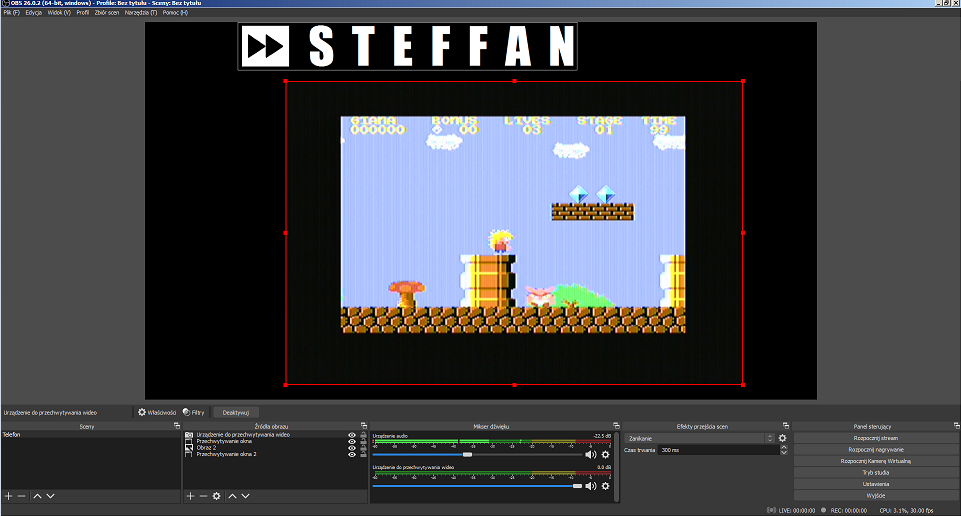
Task: Select the Telefon scene
Action: (91, 434)
